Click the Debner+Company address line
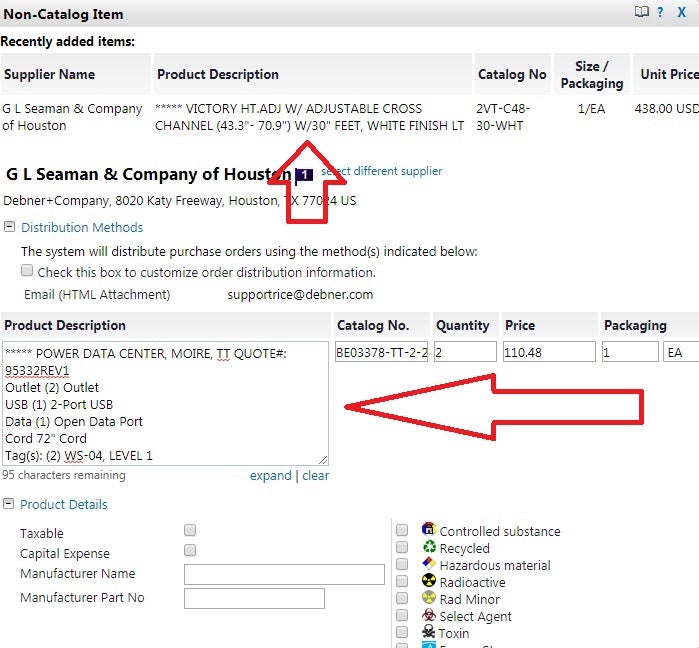This screenshot has height=648, width=699. click(x=180, y=201)
